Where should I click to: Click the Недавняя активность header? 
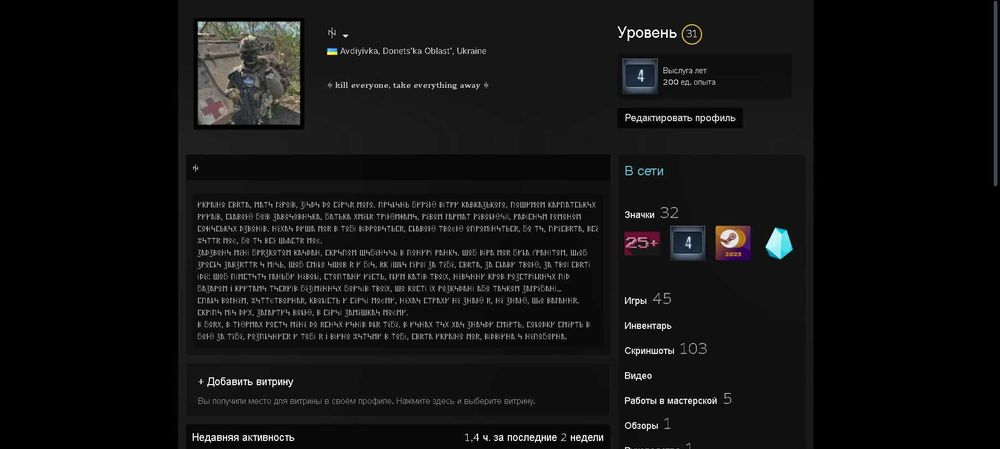(x=243, y=438)
